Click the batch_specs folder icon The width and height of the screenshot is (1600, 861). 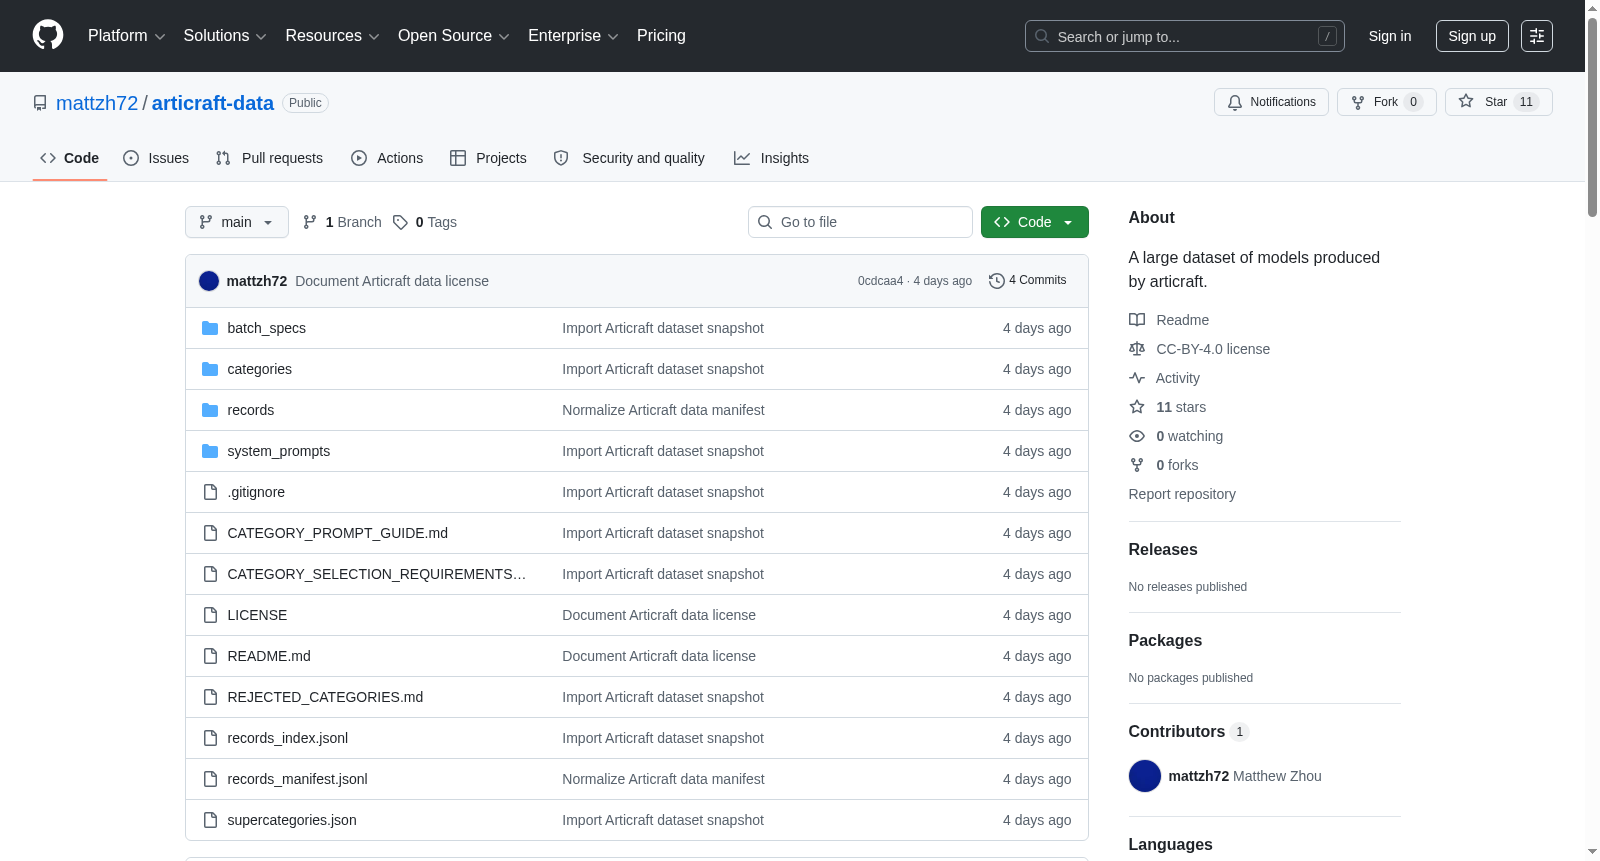click(x=210, y=328)
